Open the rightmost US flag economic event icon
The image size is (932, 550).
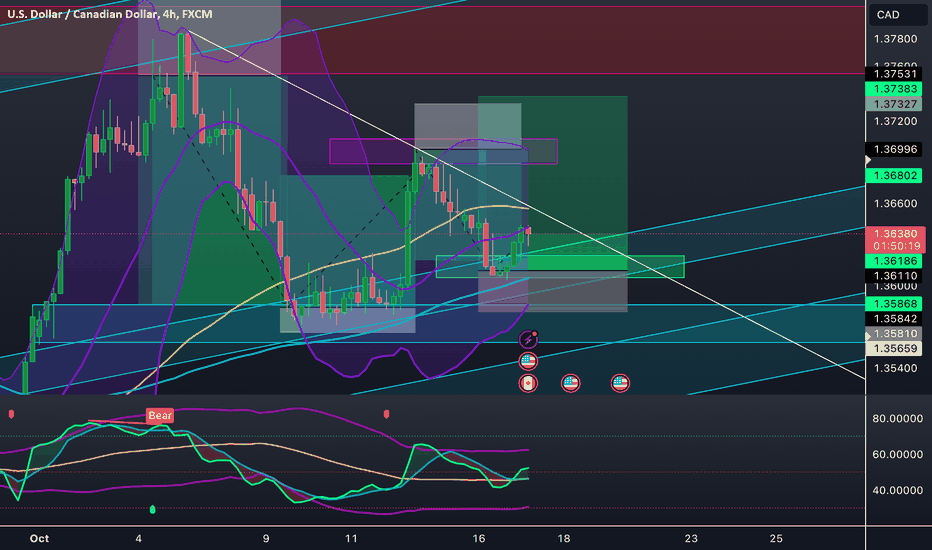pos(620,383)
